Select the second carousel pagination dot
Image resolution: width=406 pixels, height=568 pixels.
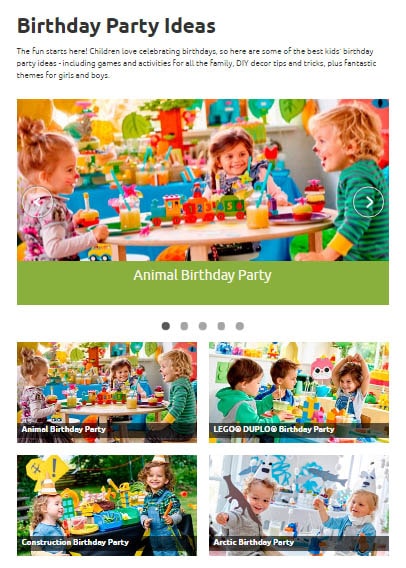(184, 326)
